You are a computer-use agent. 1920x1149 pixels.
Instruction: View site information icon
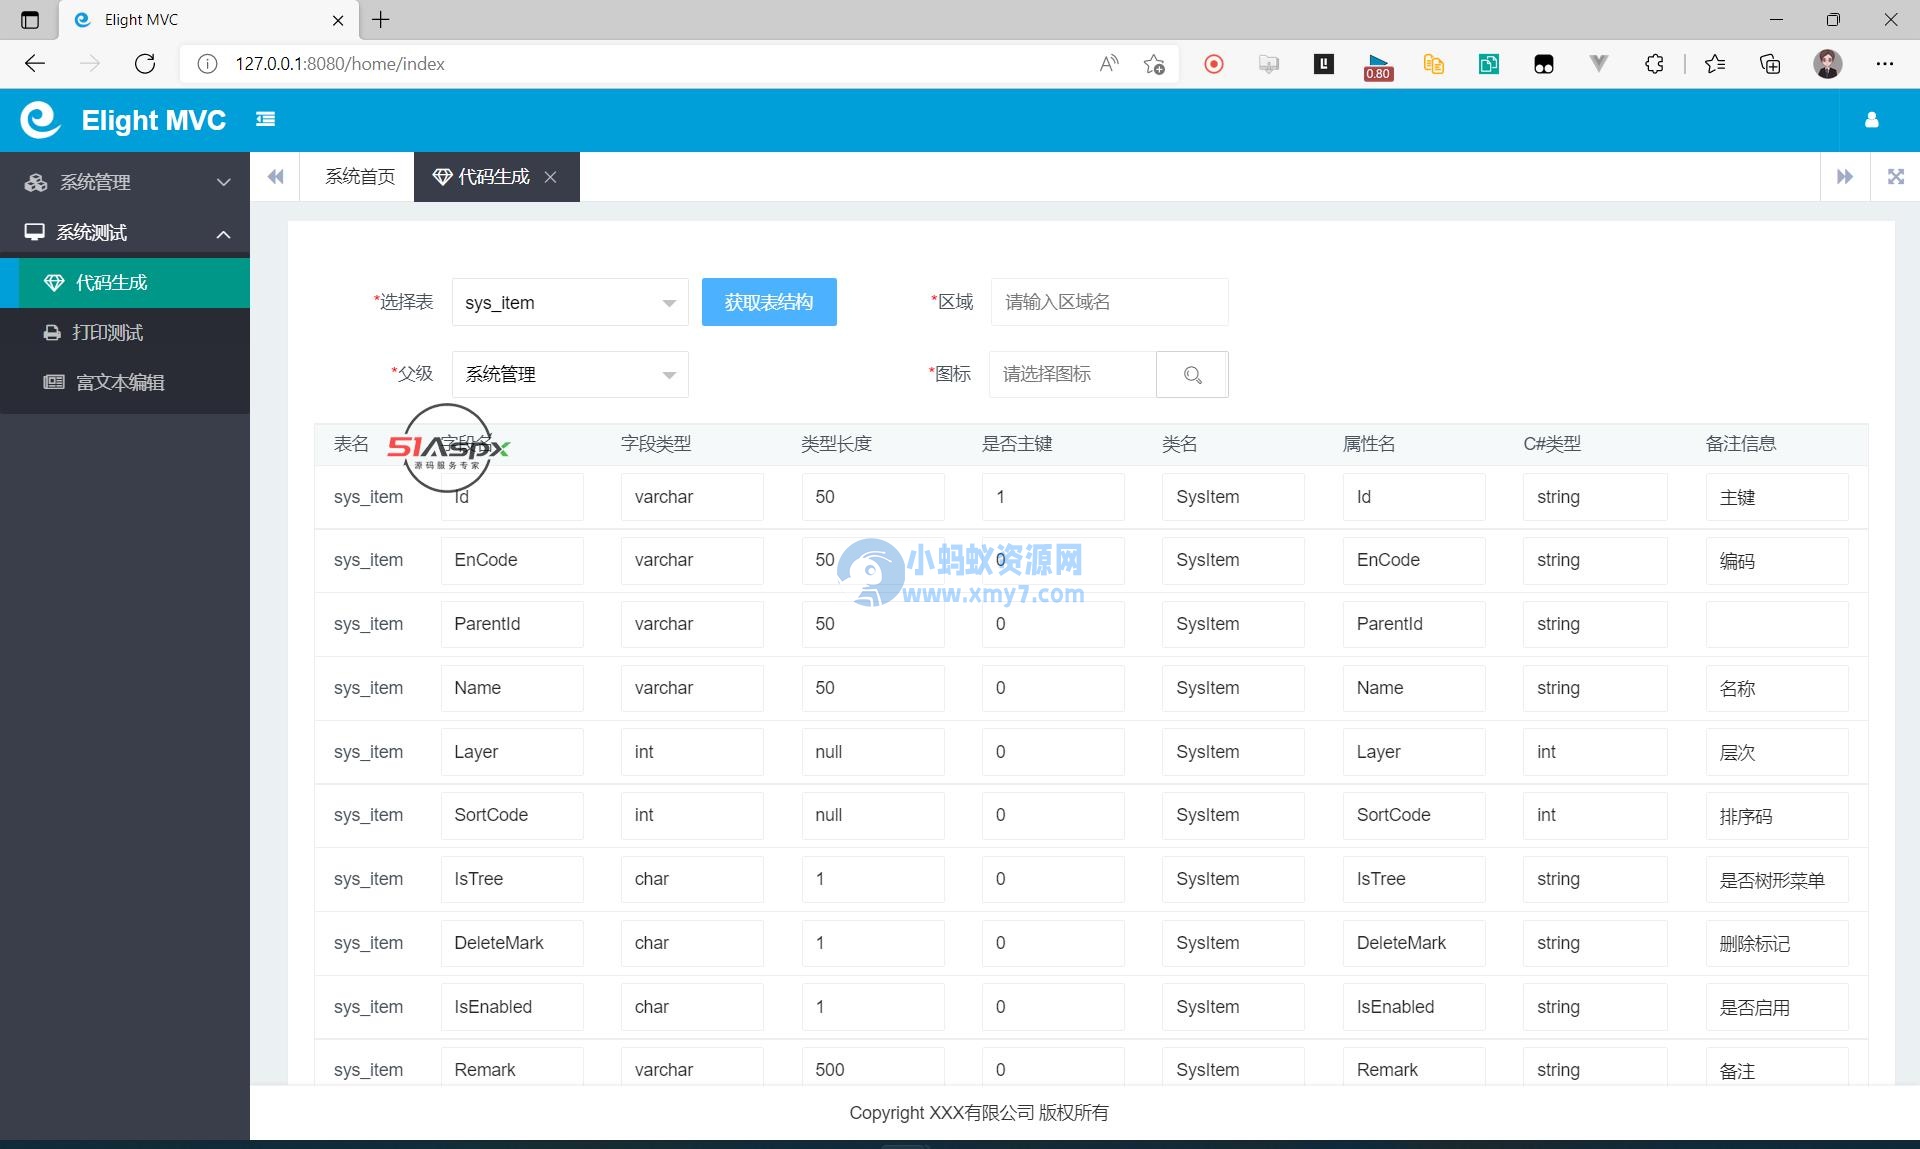207,64
